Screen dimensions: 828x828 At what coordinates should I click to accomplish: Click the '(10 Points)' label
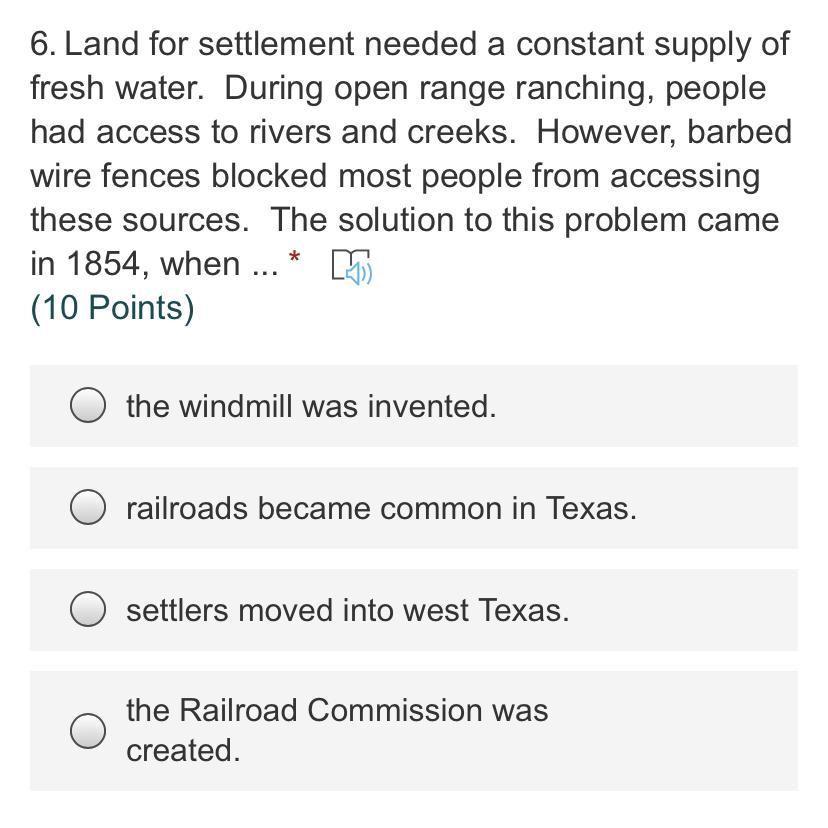[x=112, y=308]
